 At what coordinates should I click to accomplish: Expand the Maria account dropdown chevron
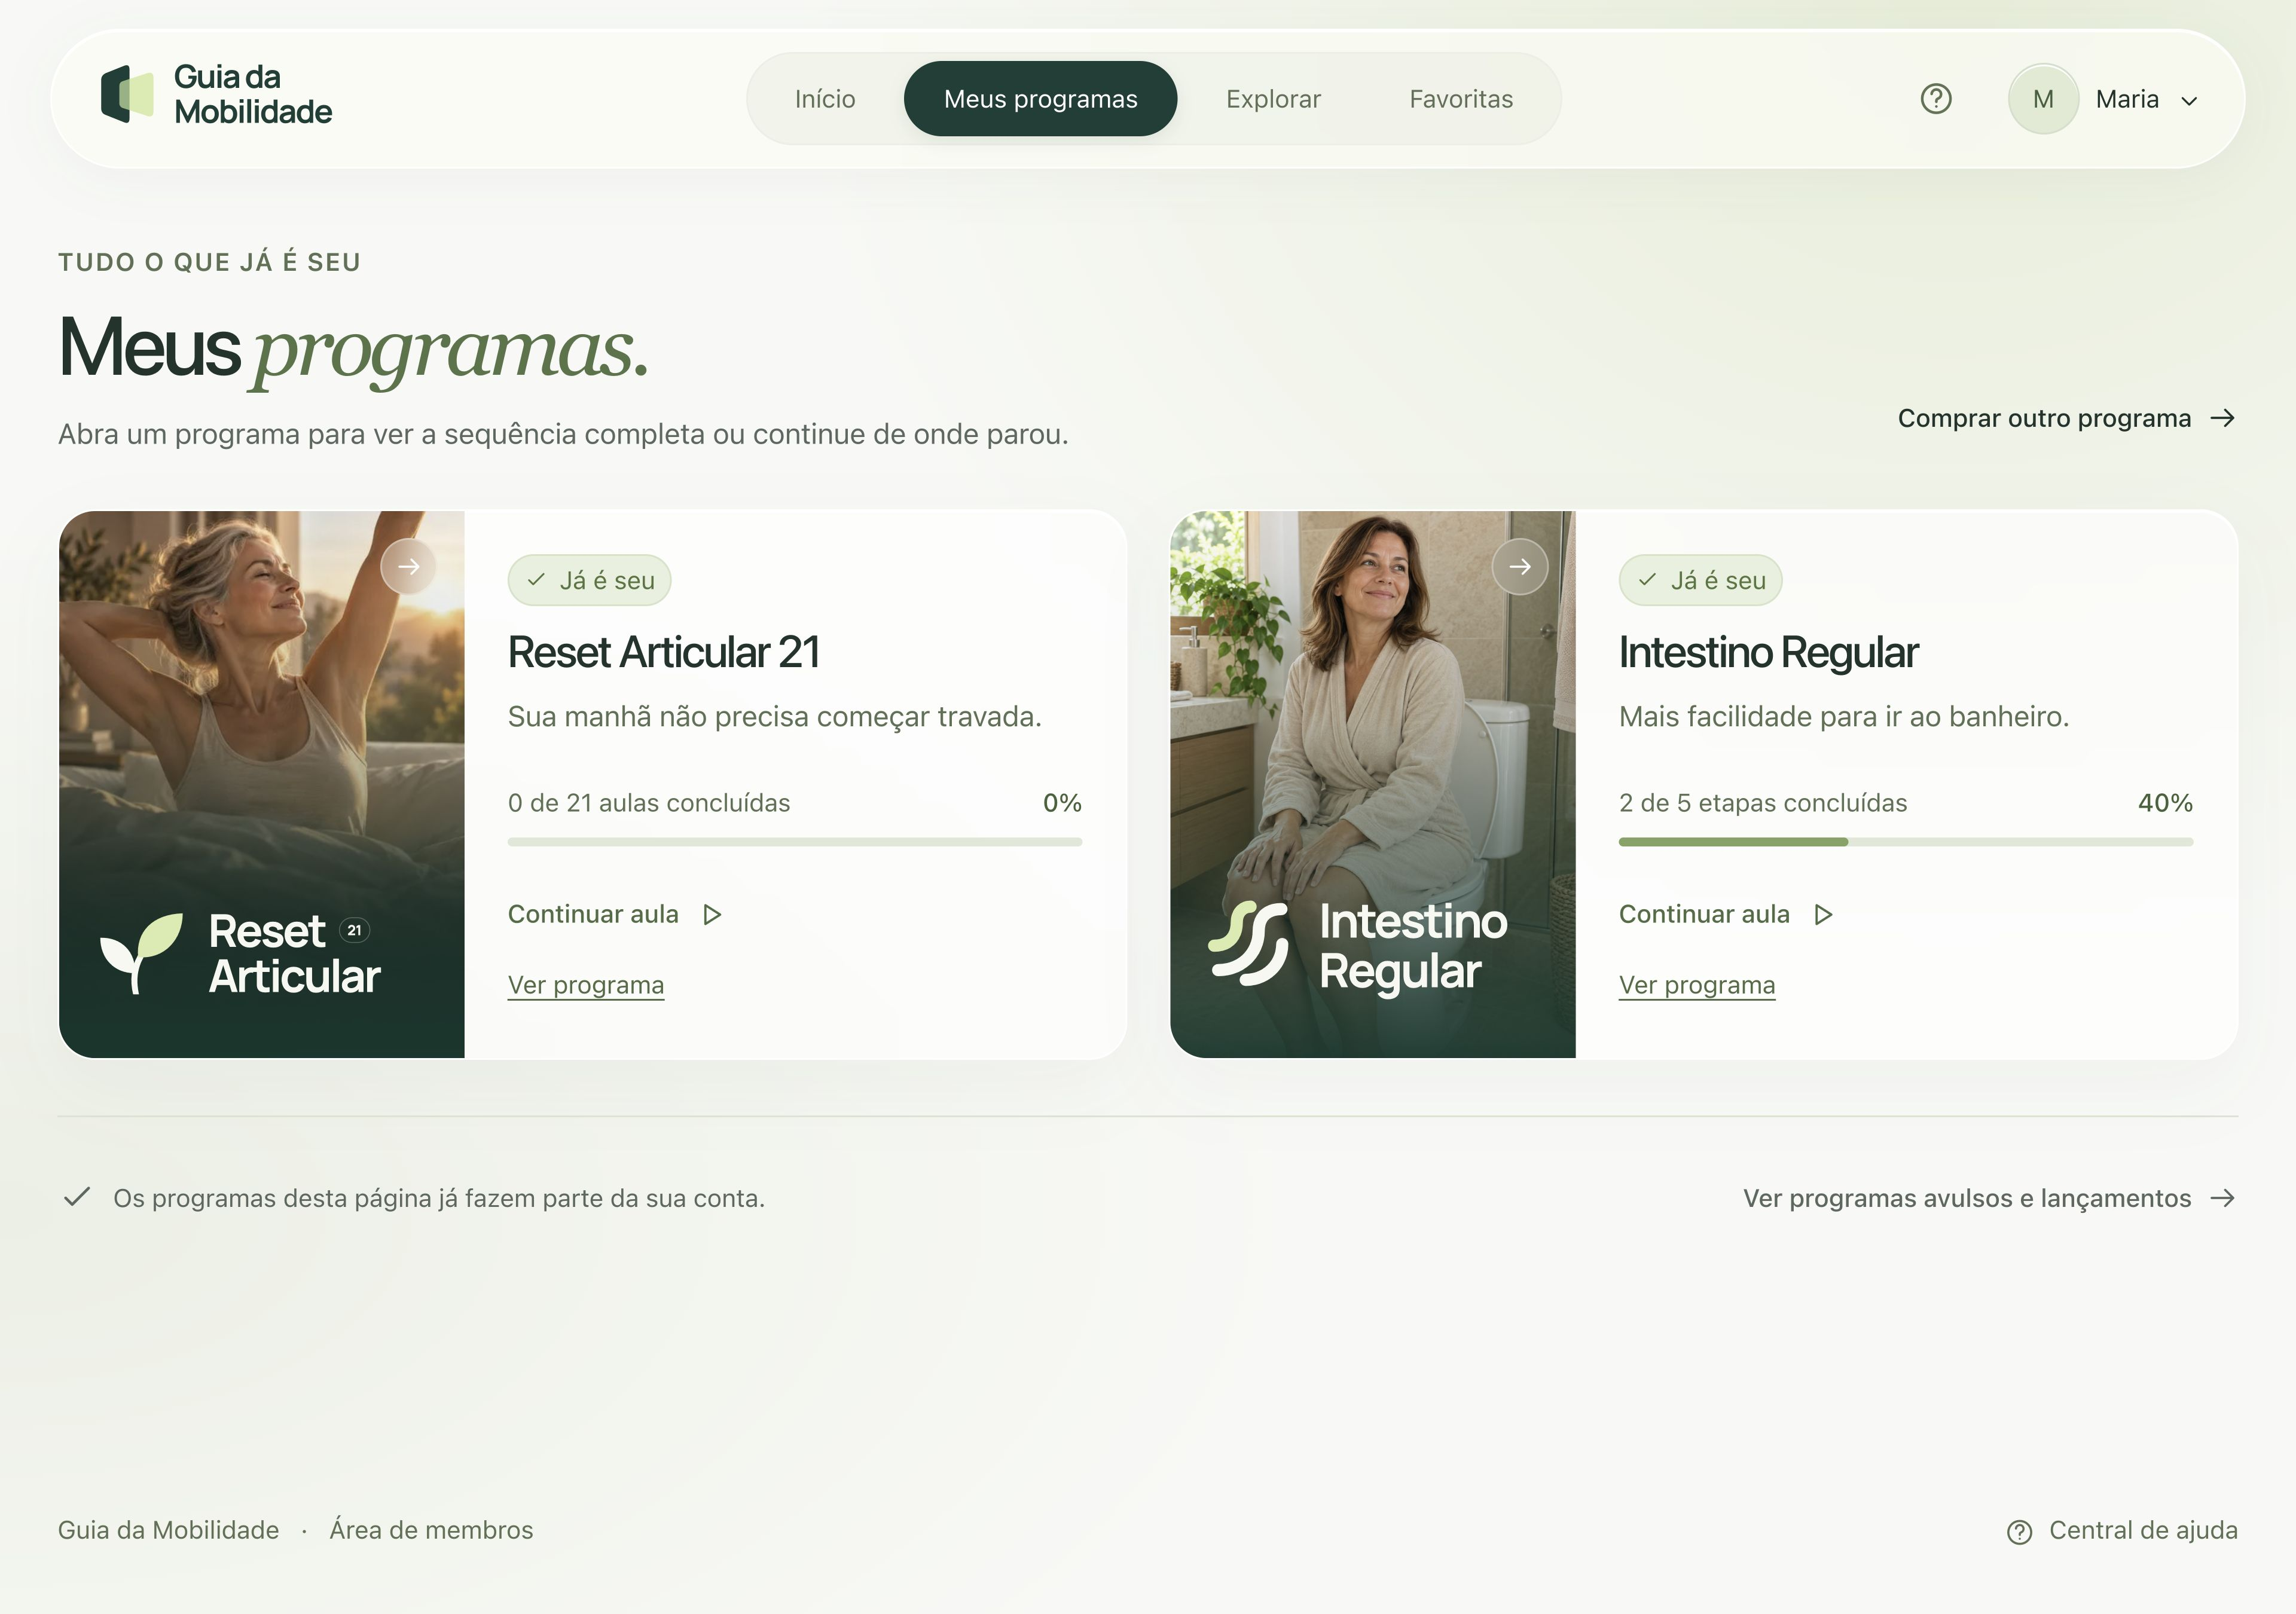2189,101
